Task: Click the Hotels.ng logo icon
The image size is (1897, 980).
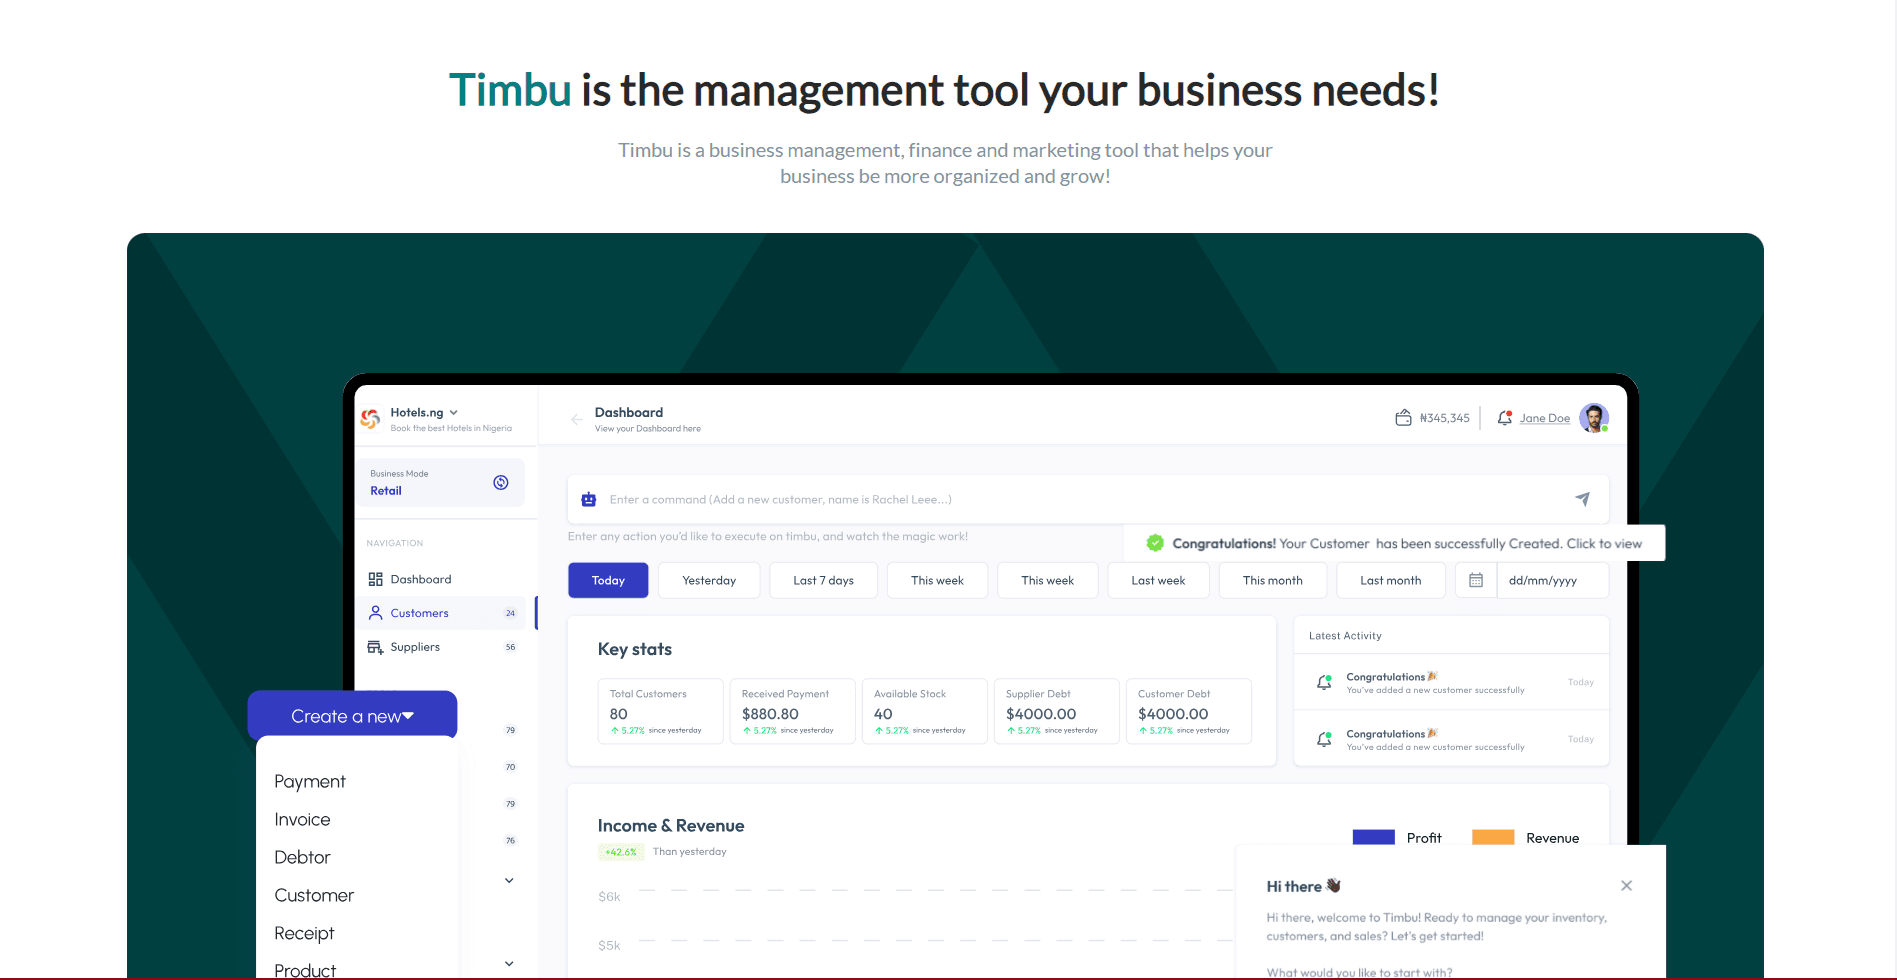Action: [370, 419]
